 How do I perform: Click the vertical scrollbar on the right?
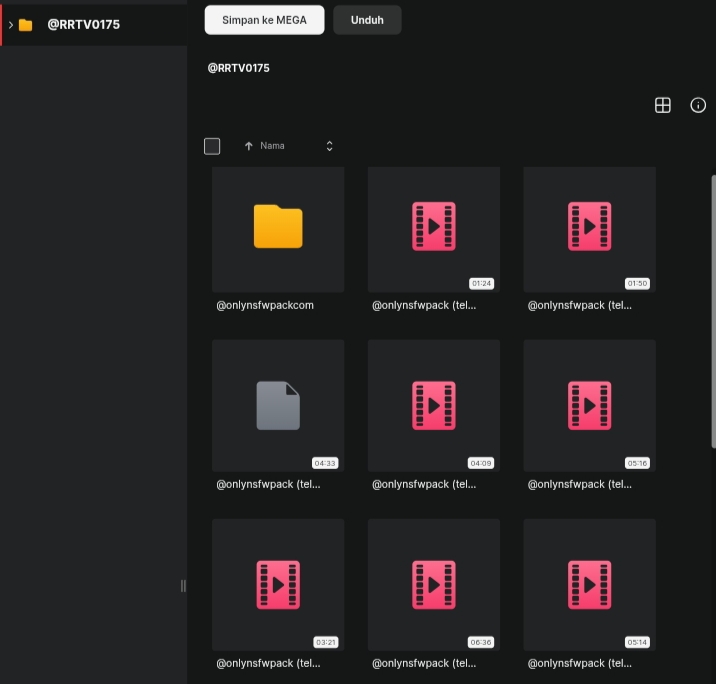tap(713, 311)
